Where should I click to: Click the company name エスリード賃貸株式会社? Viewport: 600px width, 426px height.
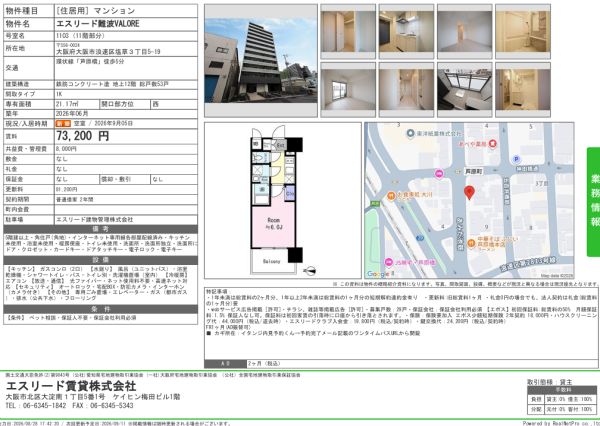tap(71, 386)
